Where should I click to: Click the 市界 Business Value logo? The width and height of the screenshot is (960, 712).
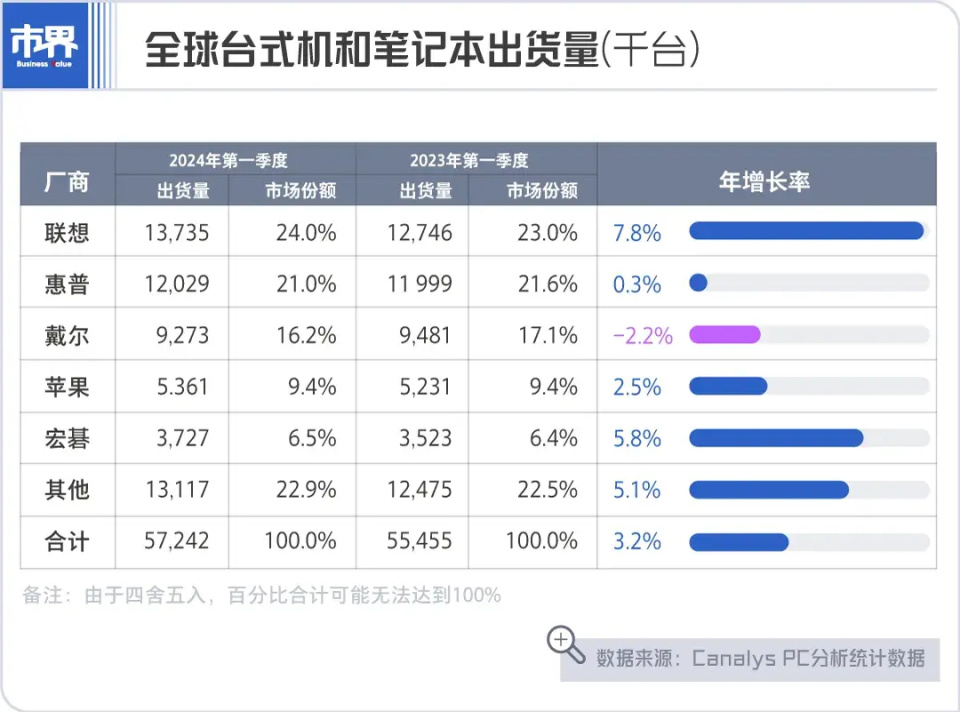44,45
